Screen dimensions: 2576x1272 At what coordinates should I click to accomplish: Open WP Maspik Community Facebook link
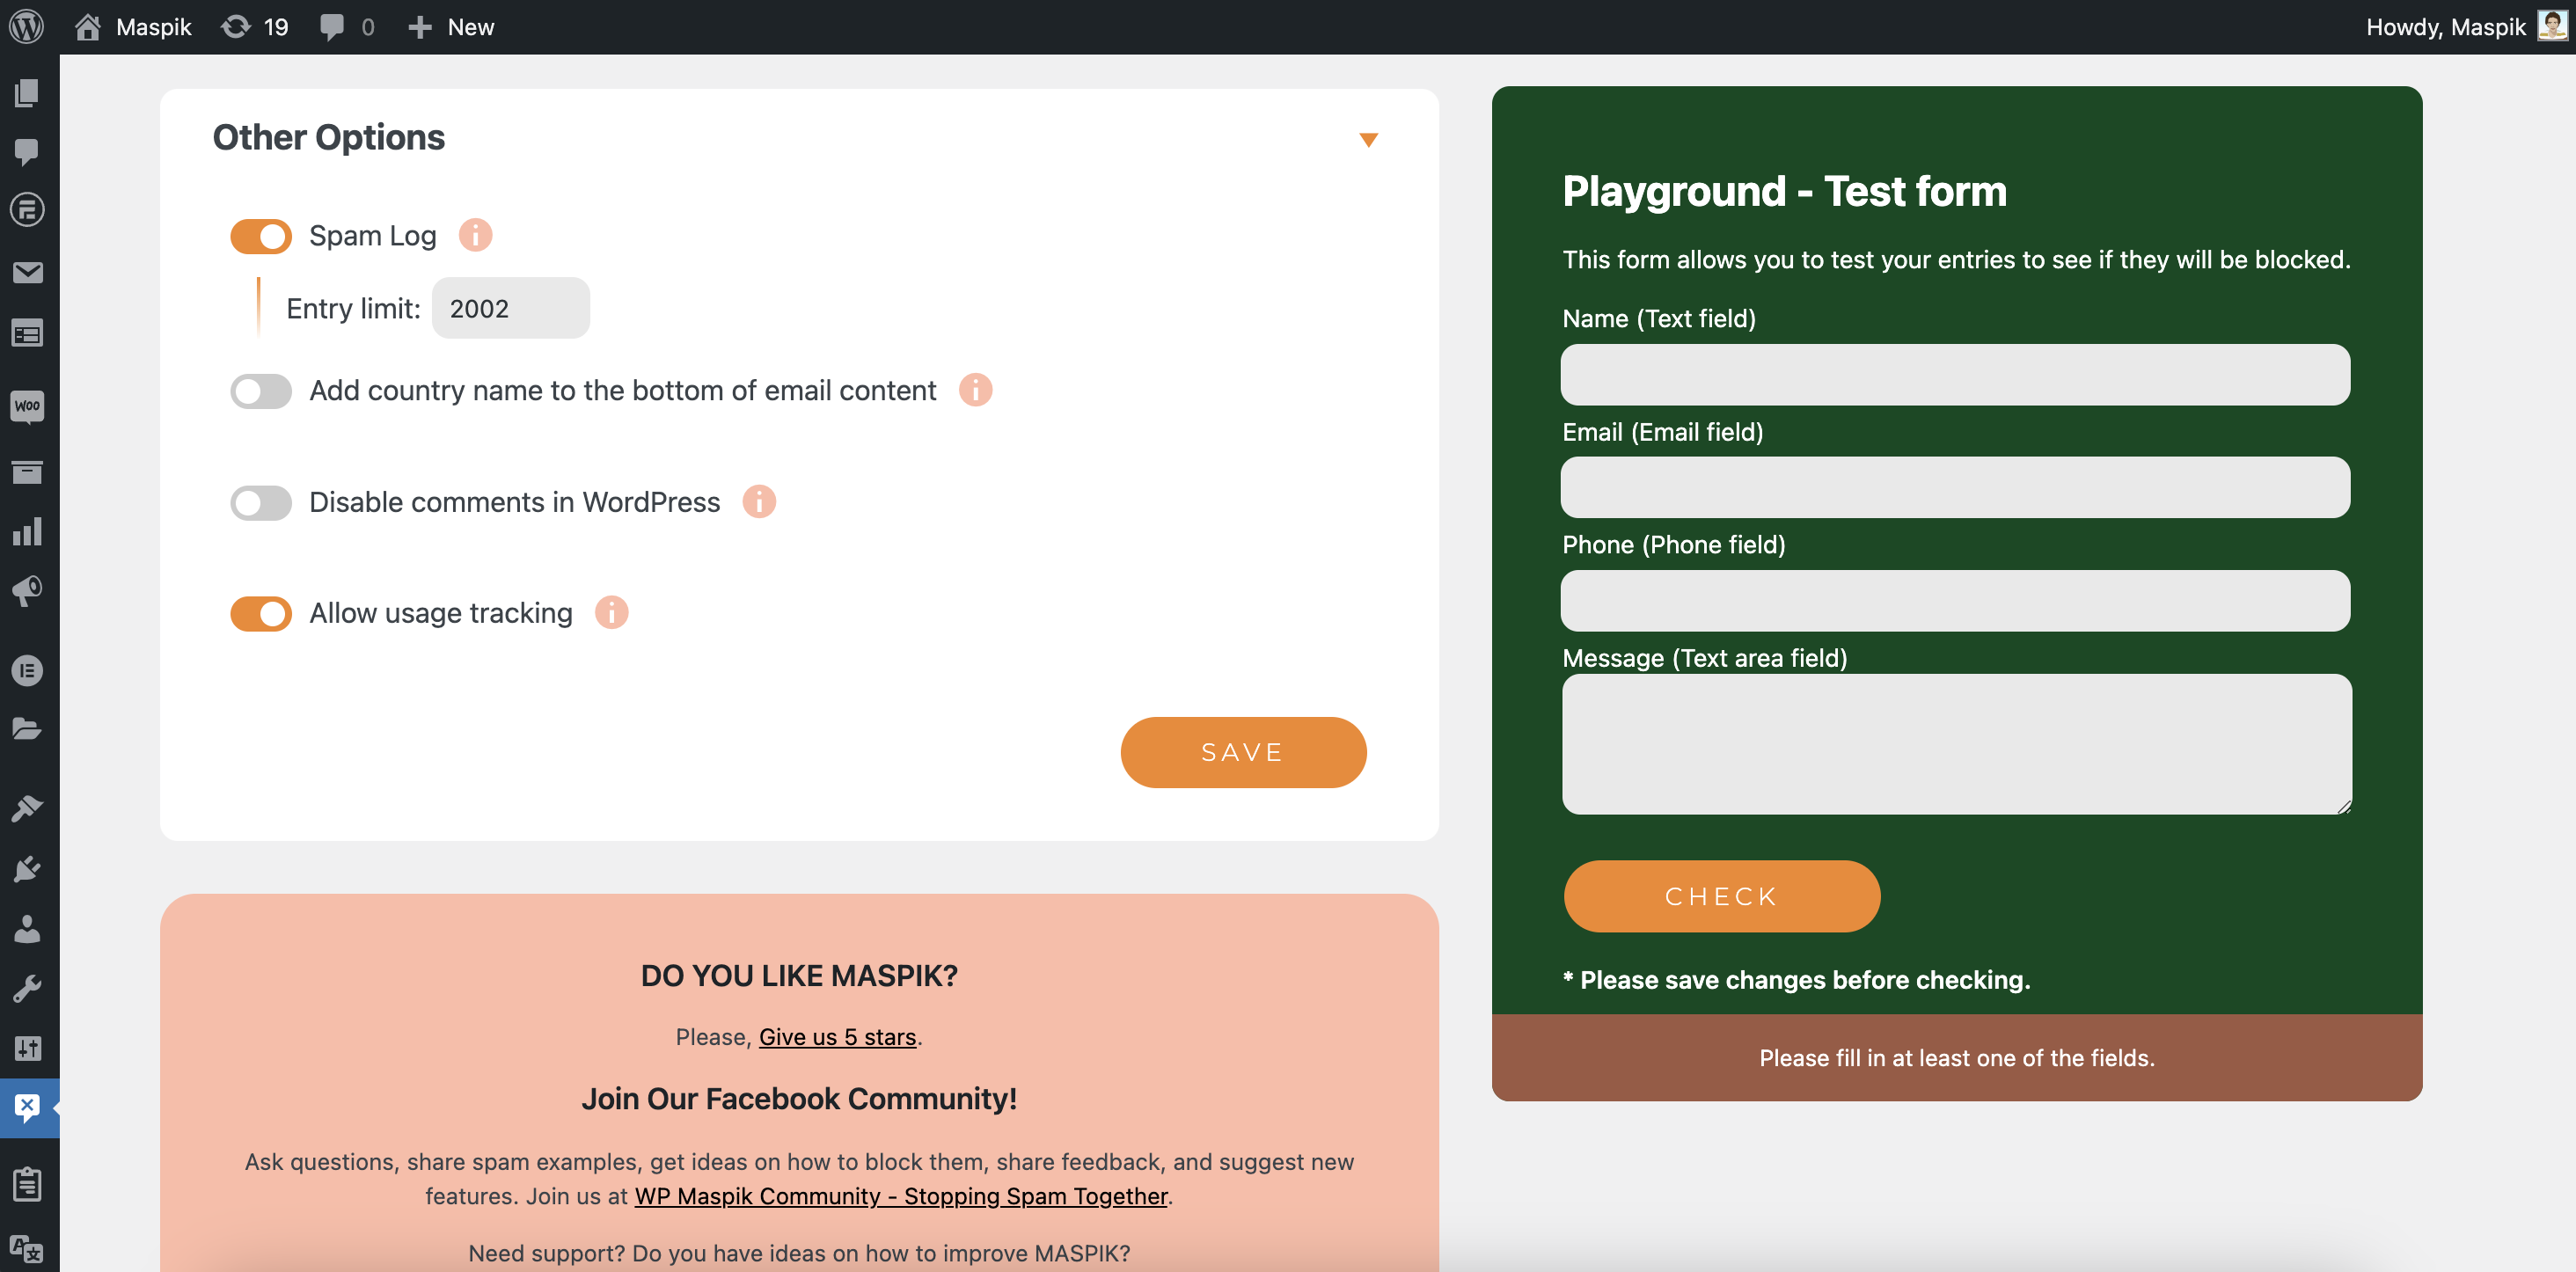[901, 1196]
